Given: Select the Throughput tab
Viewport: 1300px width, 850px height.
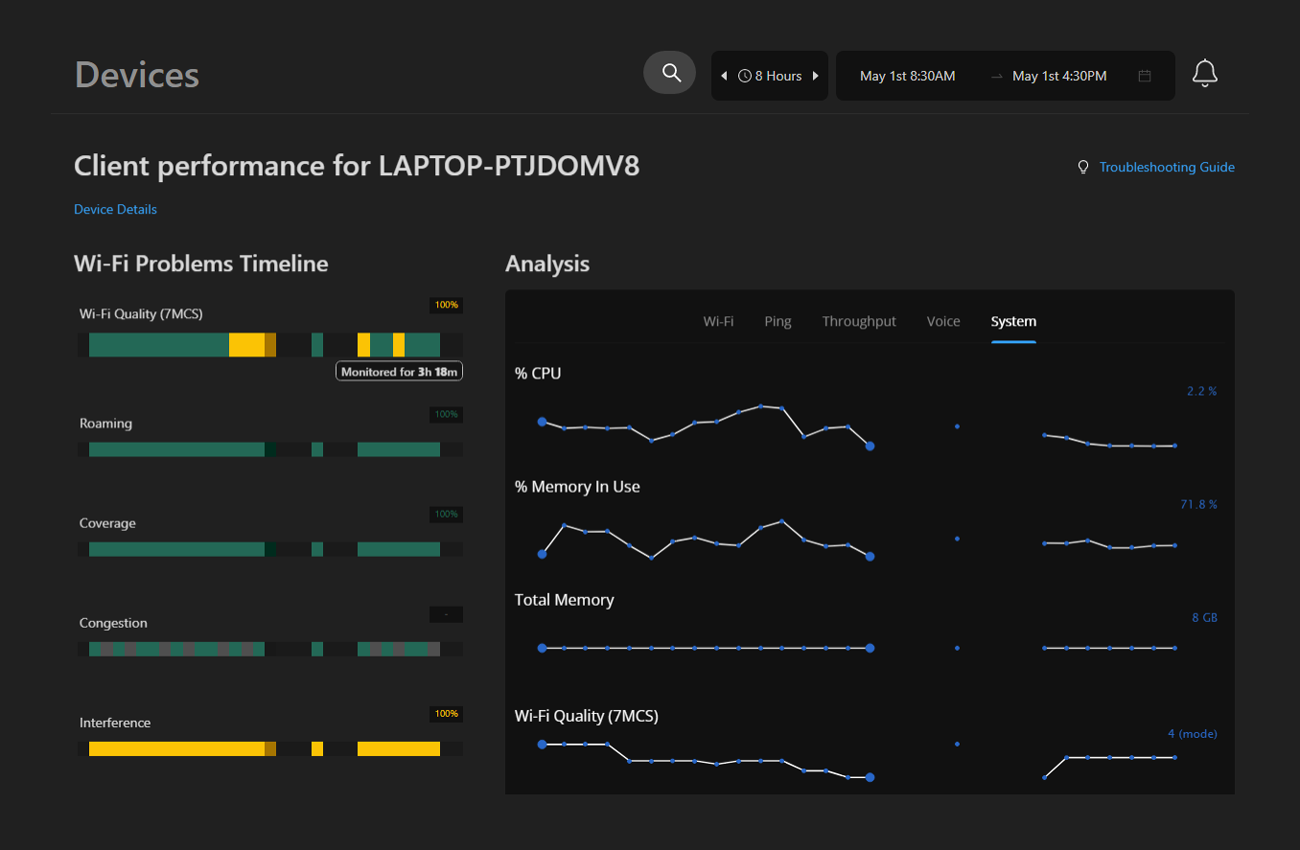Looking at the screenshot, I should point(858,321).
